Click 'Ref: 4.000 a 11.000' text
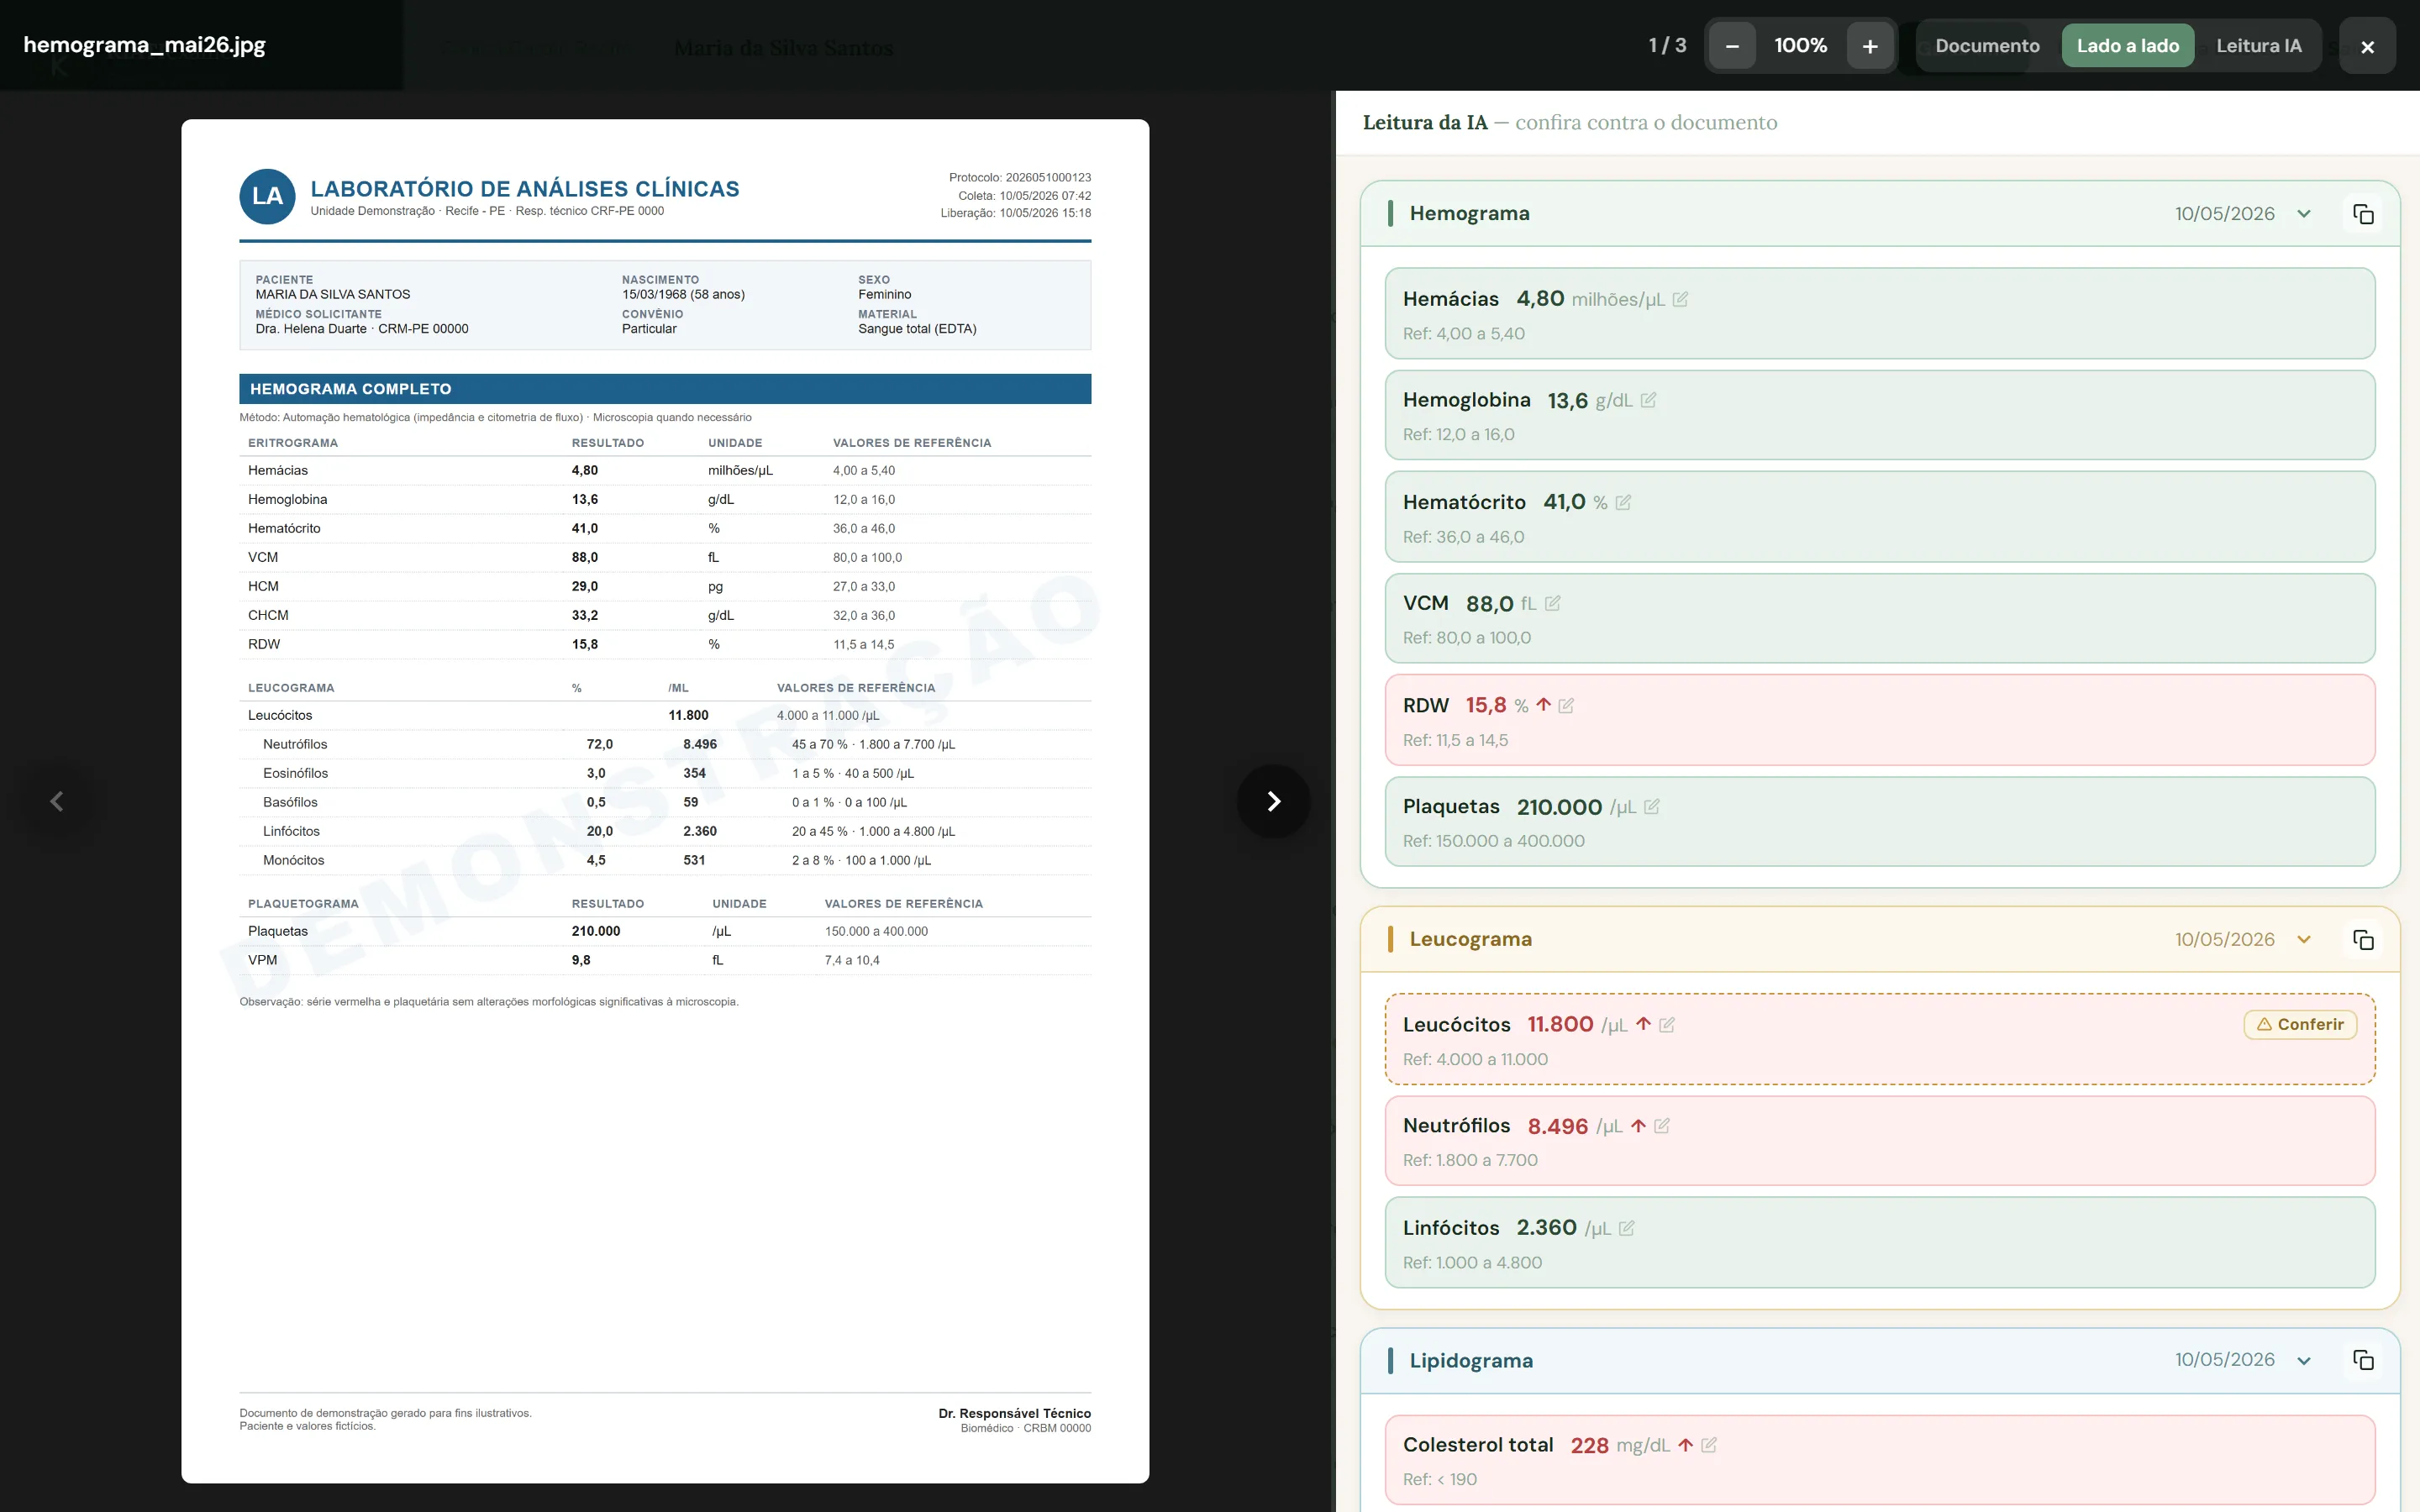 click(1475, 1060)
